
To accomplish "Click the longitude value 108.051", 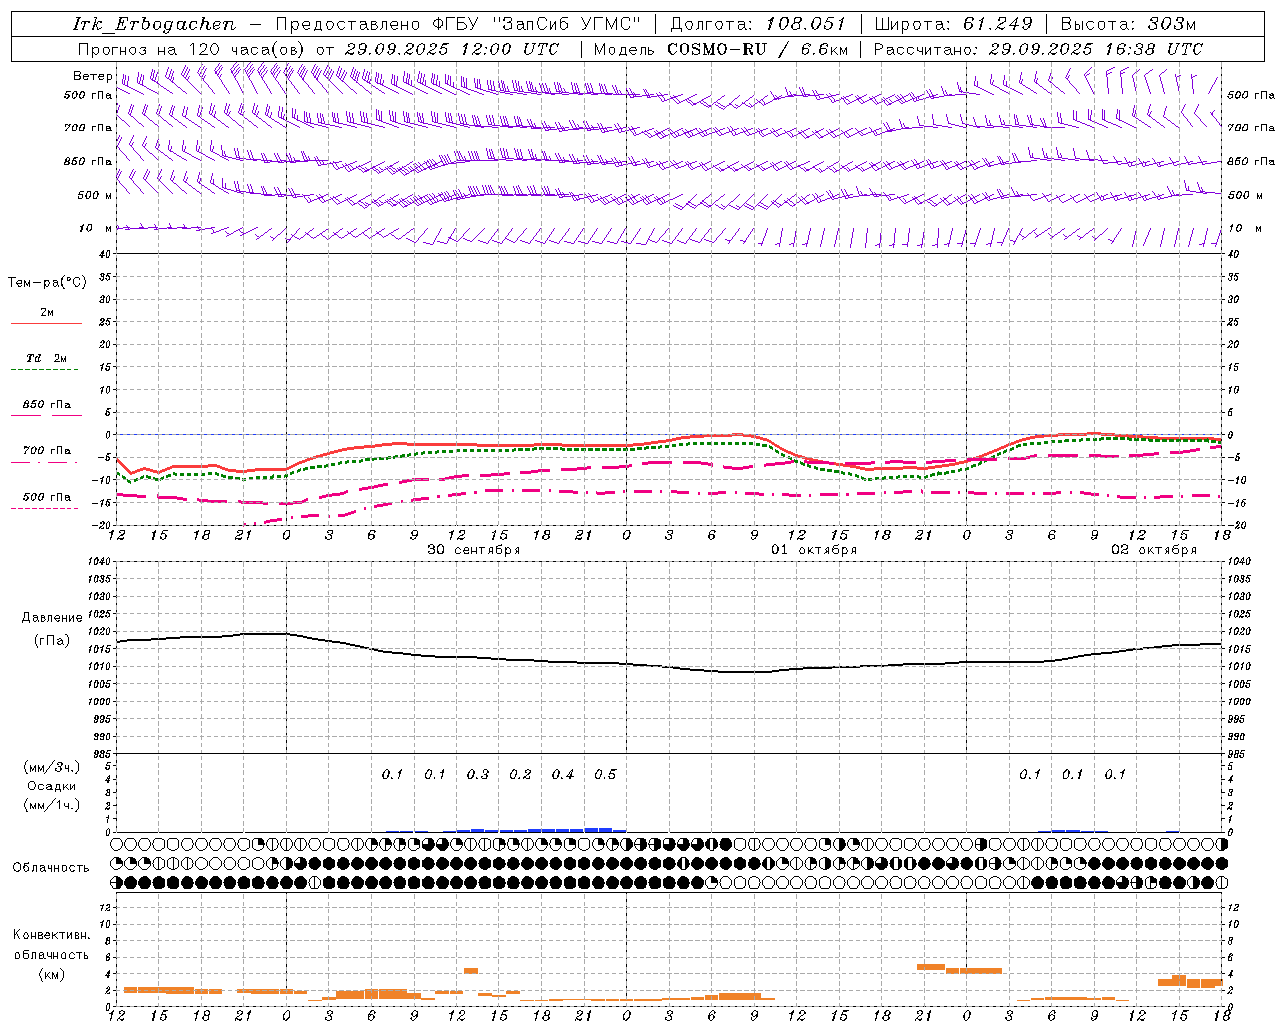I will point(806,24).
